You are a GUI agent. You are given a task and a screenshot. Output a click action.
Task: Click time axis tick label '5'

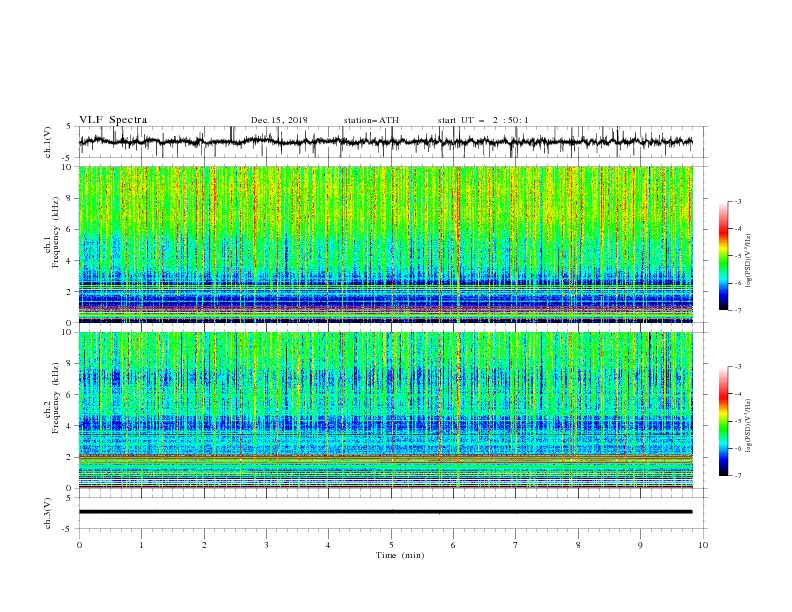[x=391, y=545]
